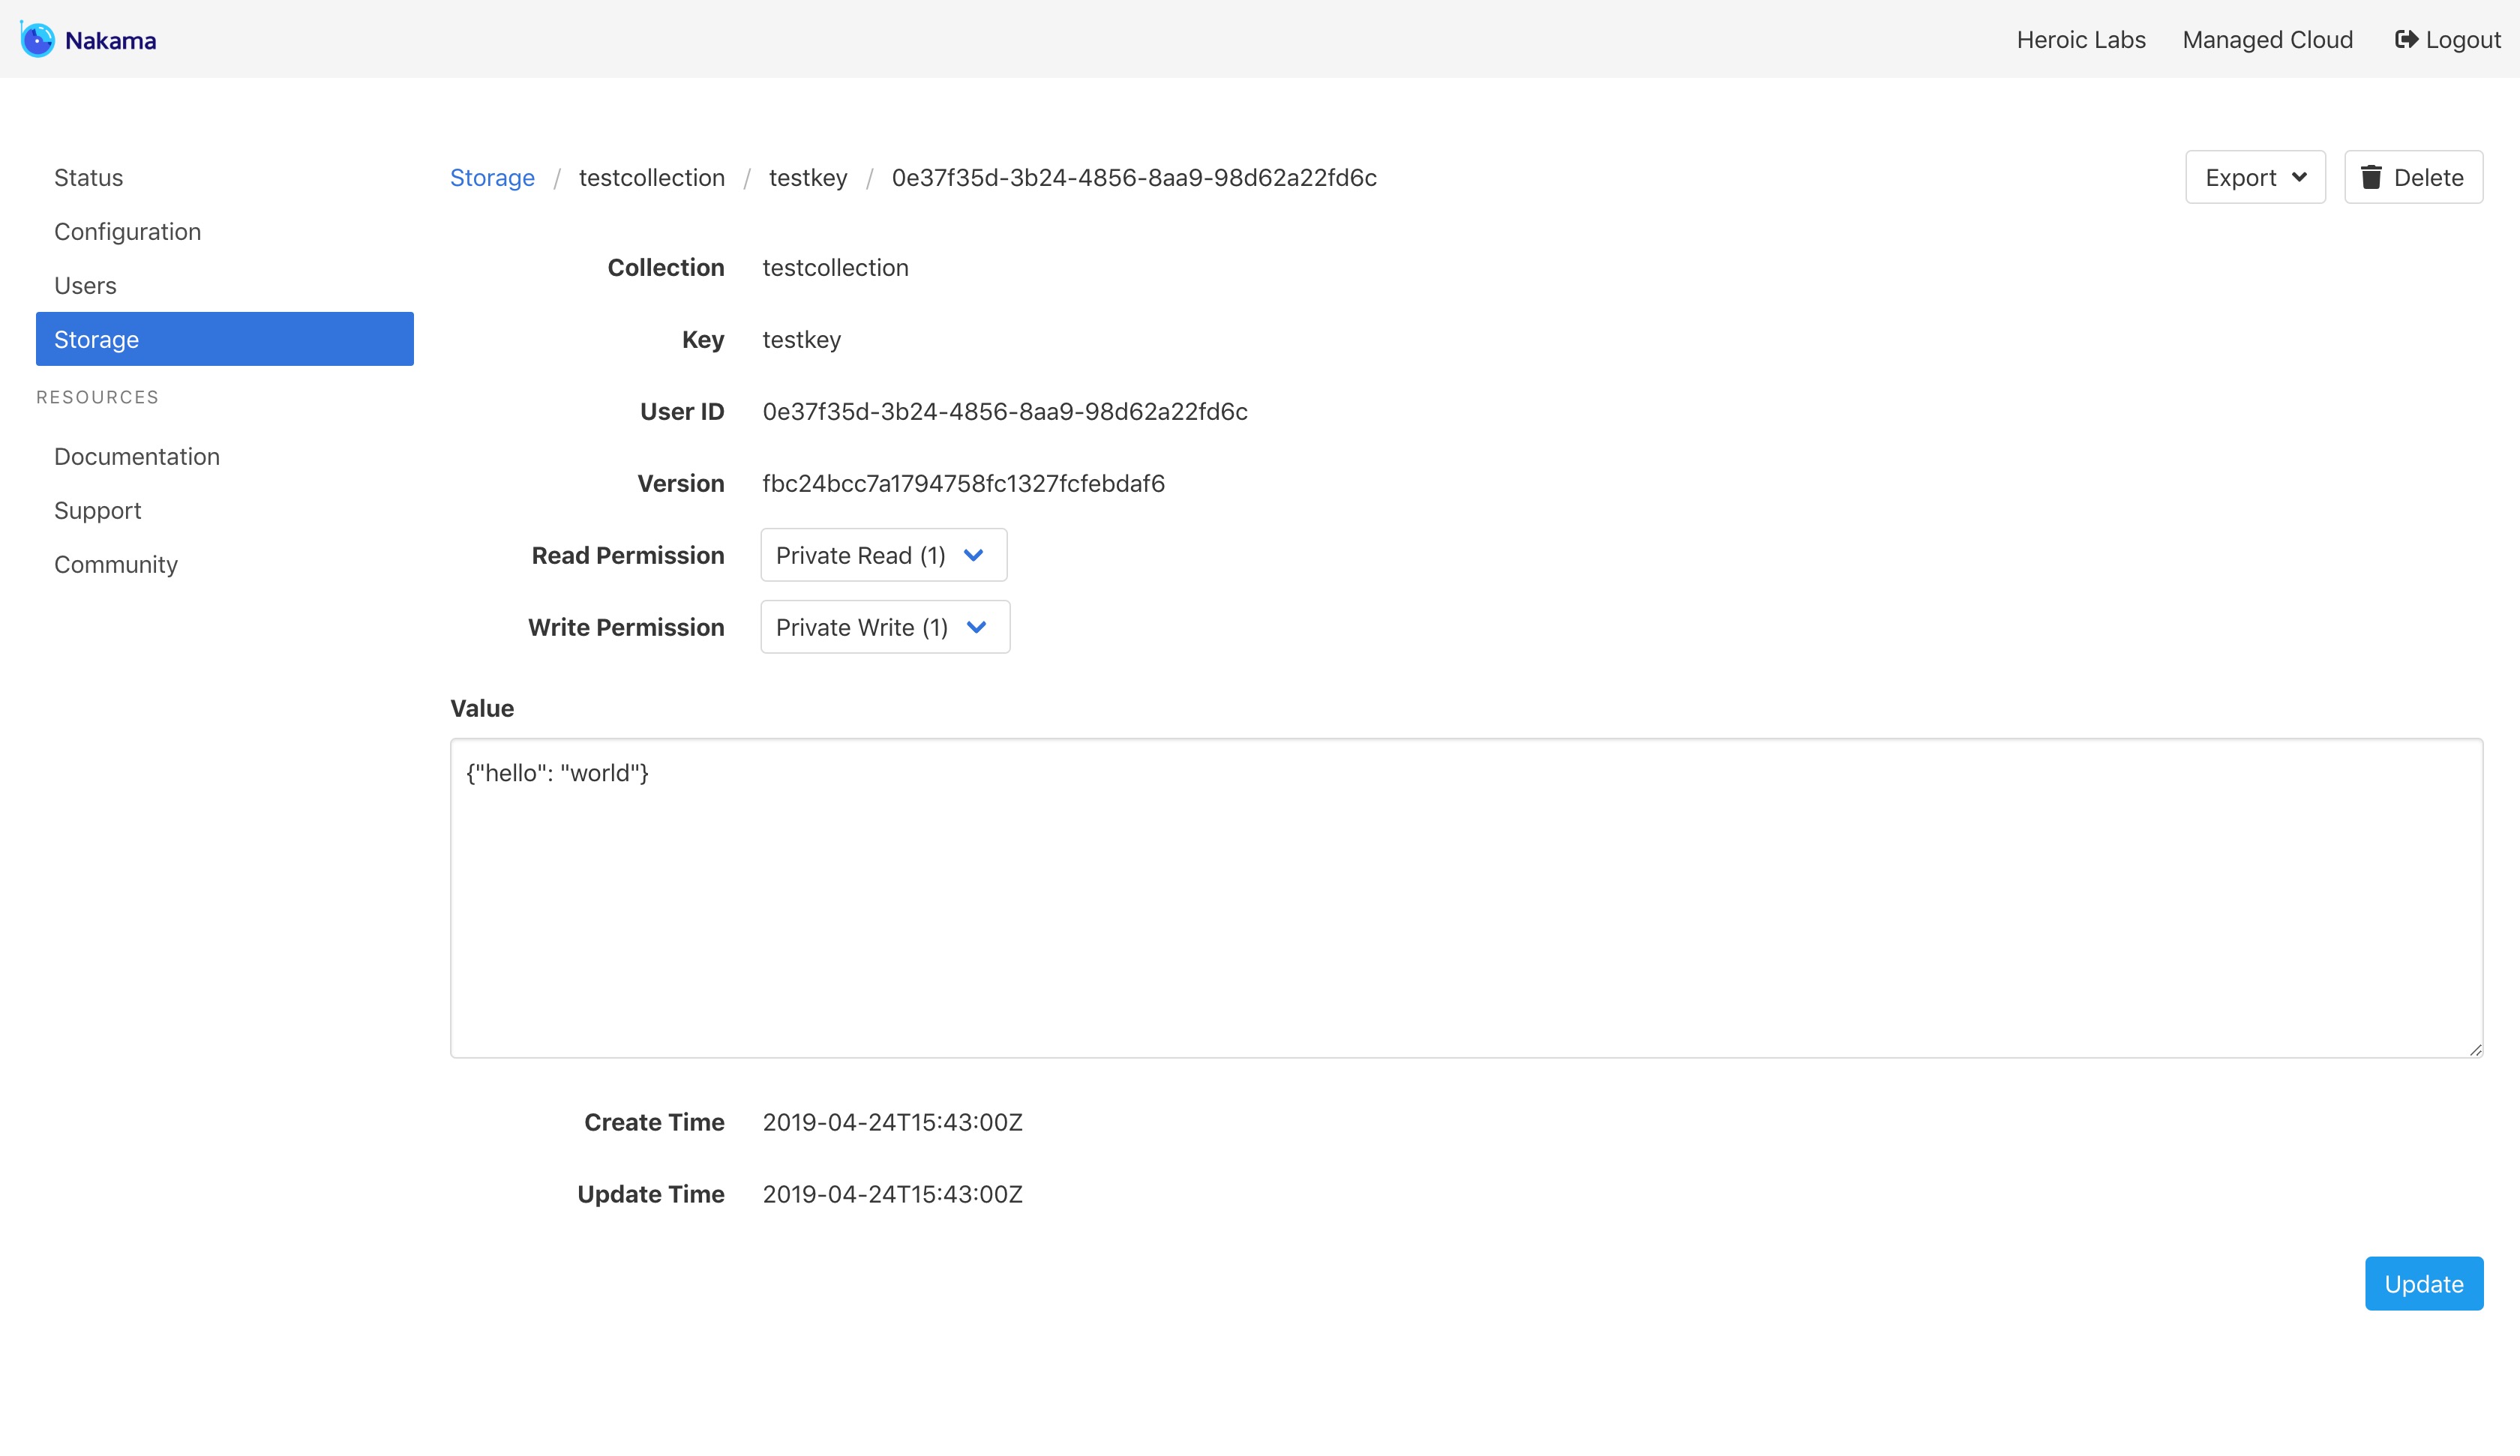Visit Community resource link
This screenshot has width=2520, height=1456.
point(116,565)
